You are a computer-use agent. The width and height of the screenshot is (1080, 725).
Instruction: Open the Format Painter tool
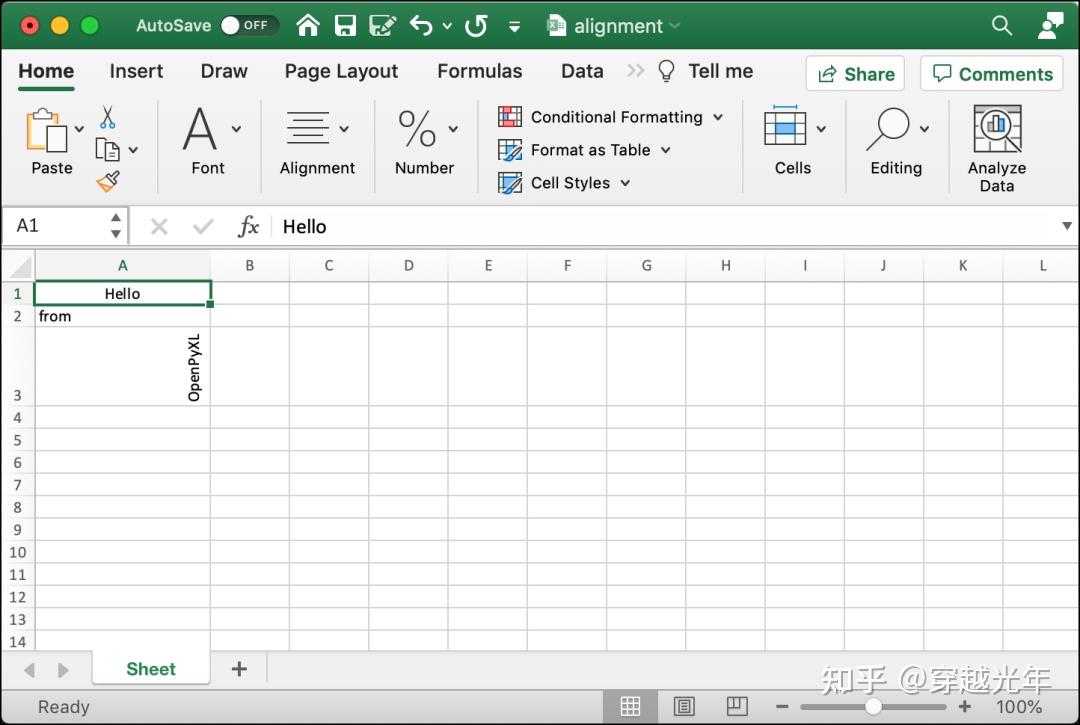pos(108,182)
